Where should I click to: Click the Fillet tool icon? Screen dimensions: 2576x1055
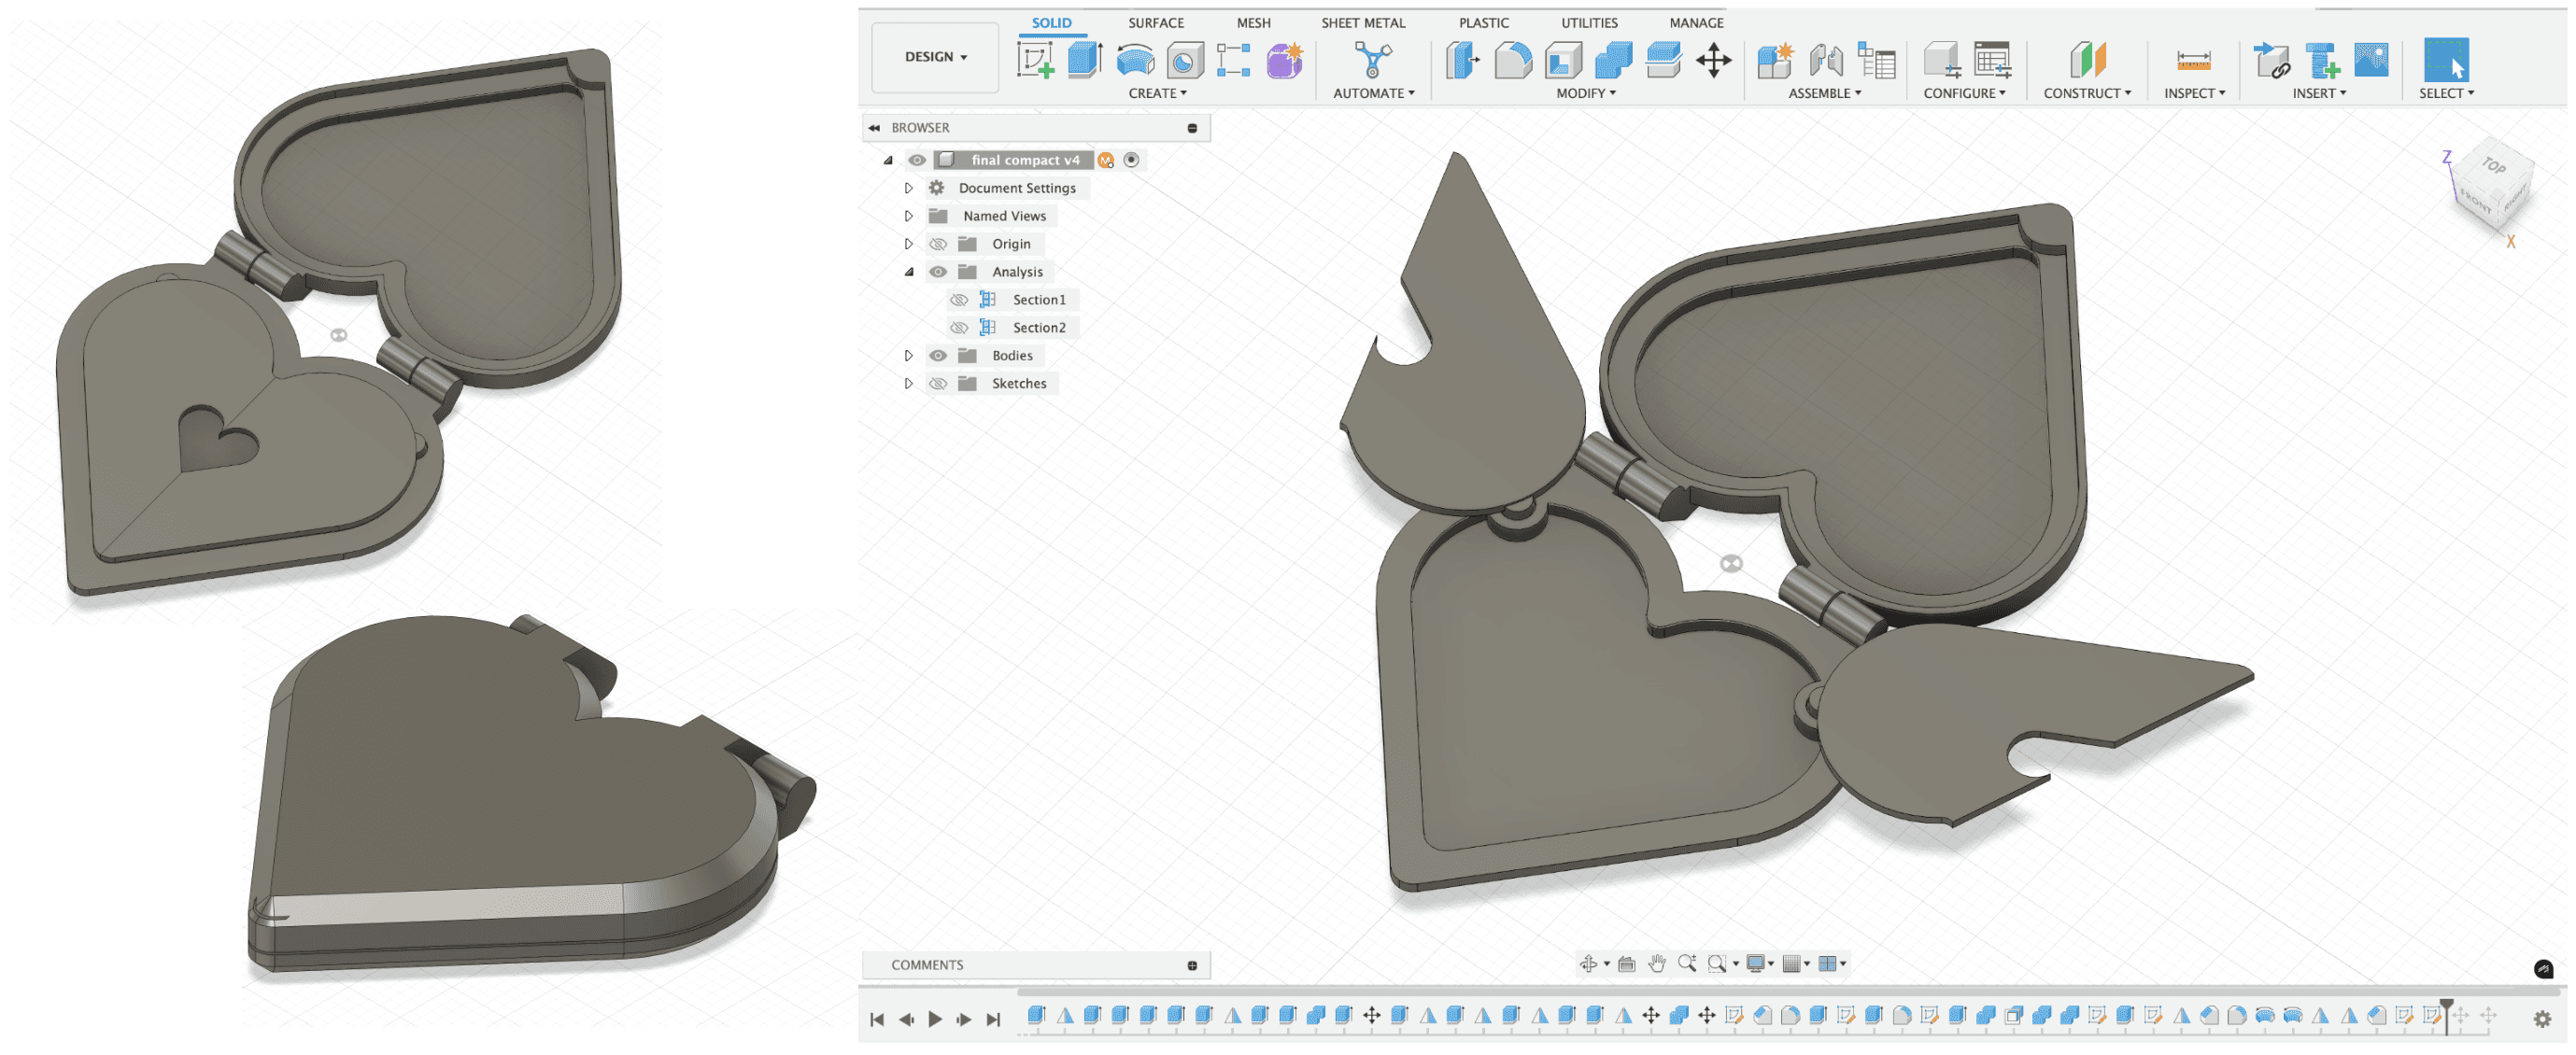tap(1512, 60)
